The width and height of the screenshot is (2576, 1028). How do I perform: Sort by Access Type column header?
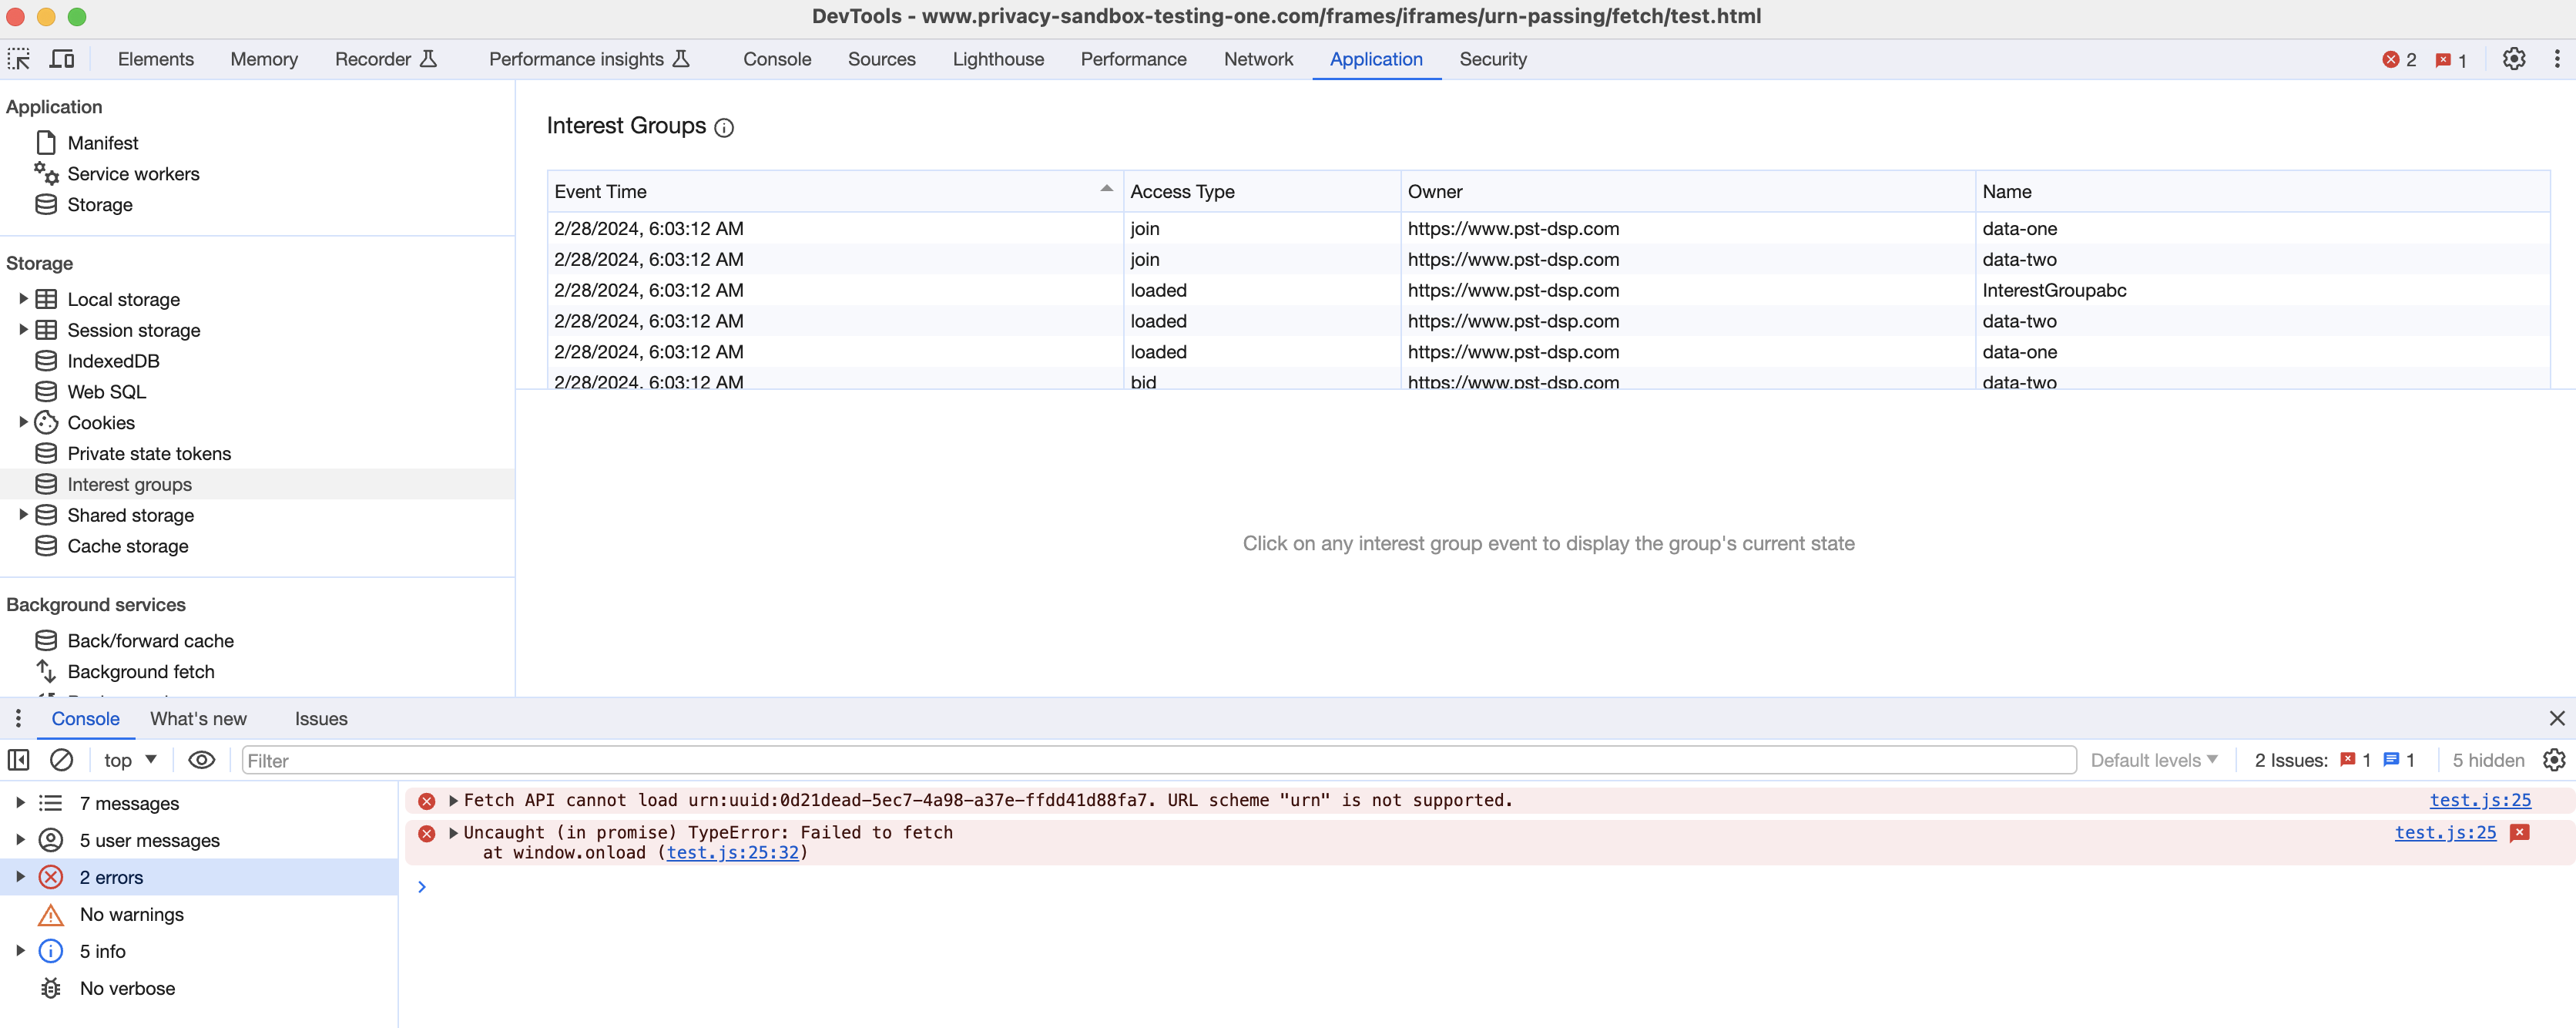pos(1261,191)
